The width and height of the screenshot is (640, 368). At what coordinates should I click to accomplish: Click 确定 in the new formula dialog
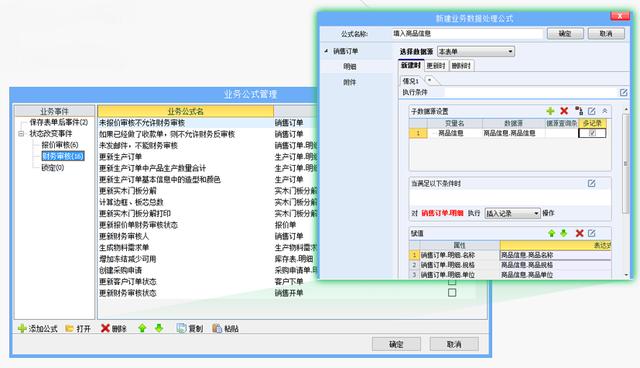pos(565,34)
